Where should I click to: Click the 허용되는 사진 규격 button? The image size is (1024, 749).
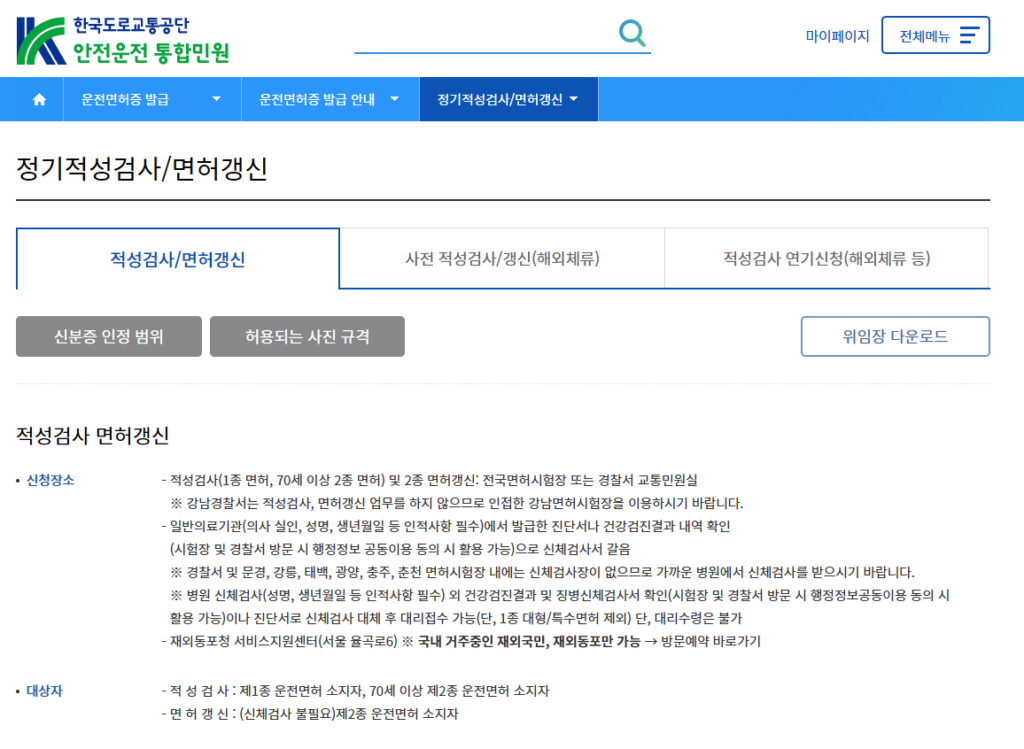point(306,336)
